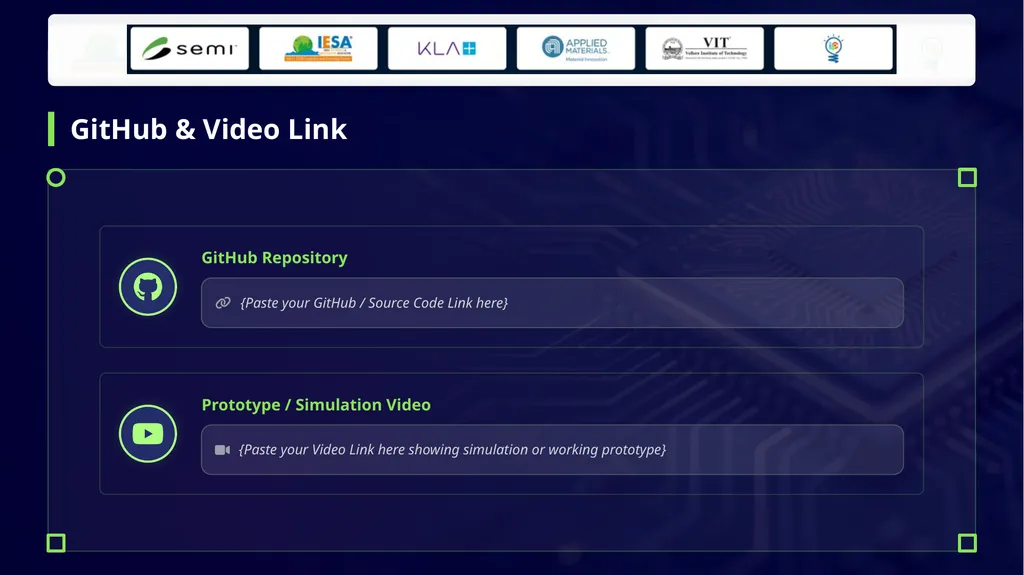1024x575 pixels.
Task: Select the Prototype / Simulation Video heading
Action: coord(316,404)
